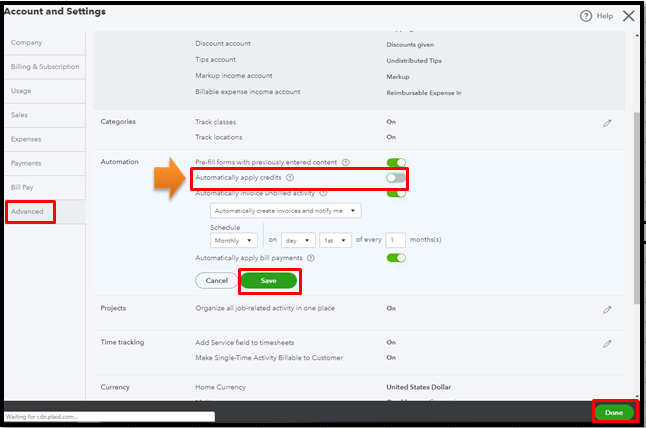
Task: Open the Help question mark icon
Action: click(585, 16)
